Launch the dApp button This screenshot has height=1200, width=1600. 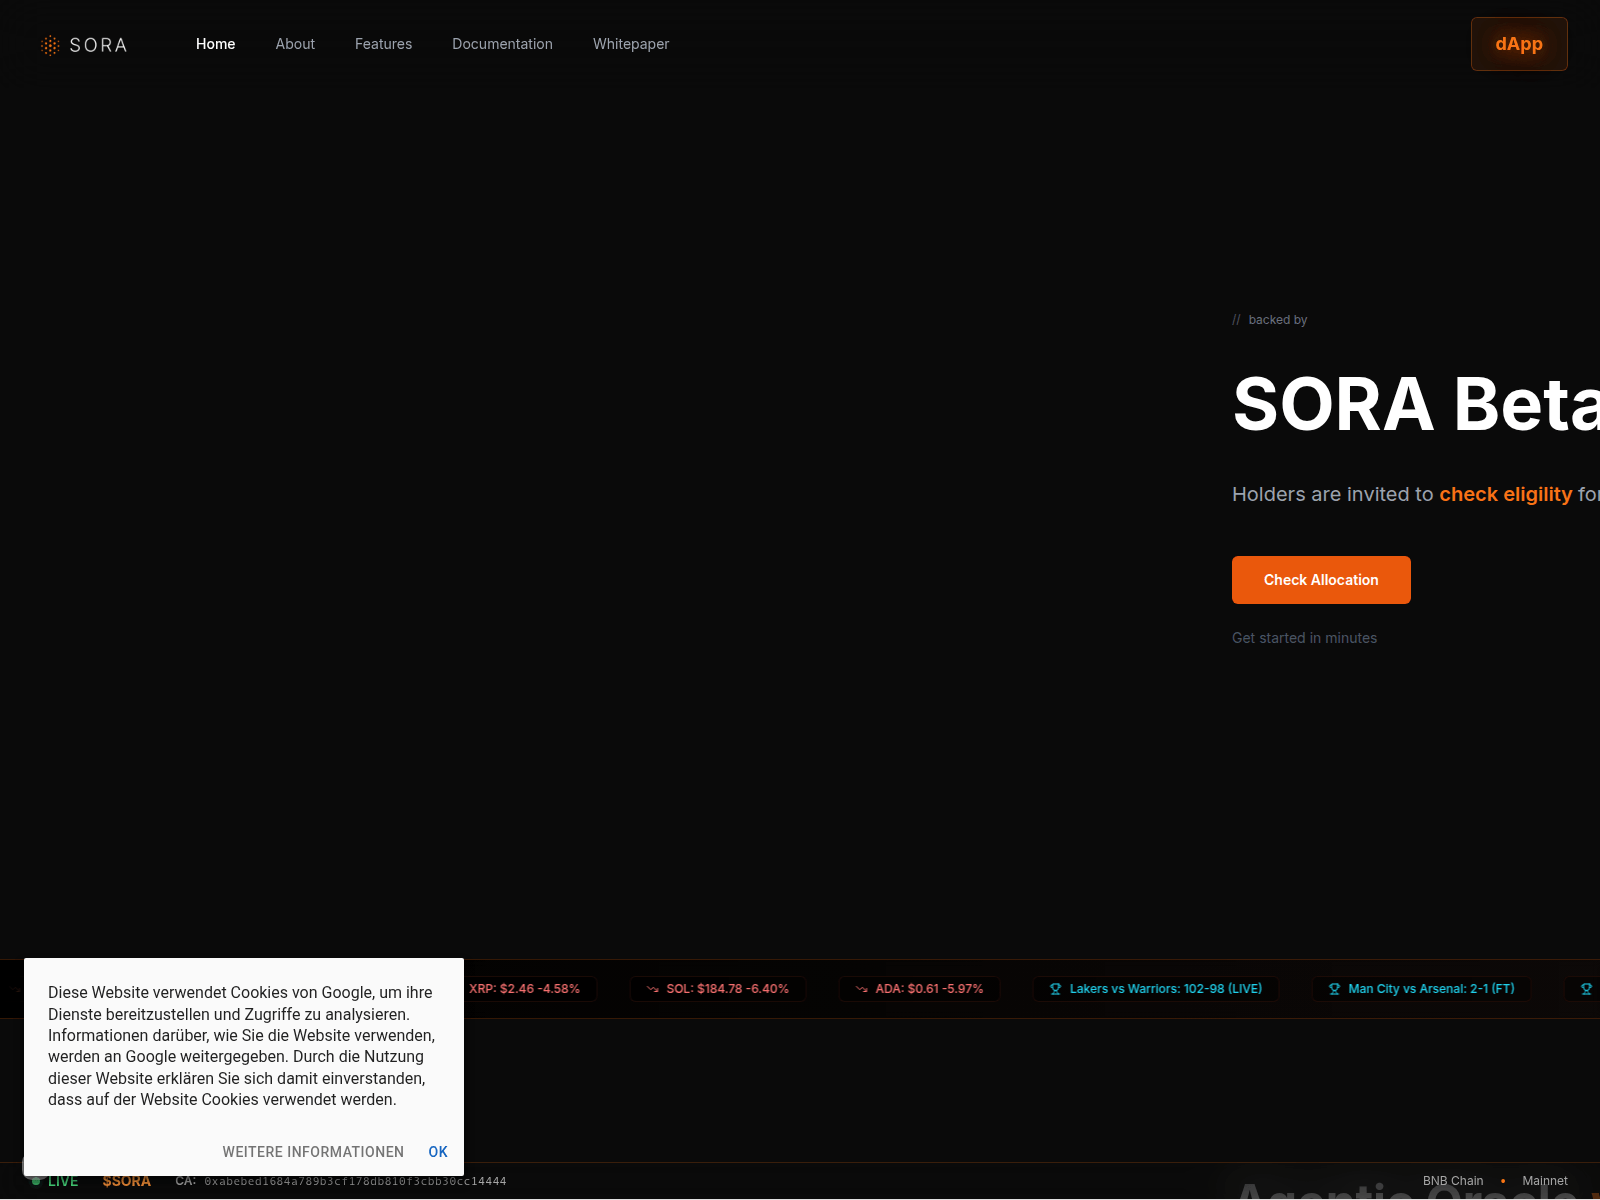[x=1519, y=44]
